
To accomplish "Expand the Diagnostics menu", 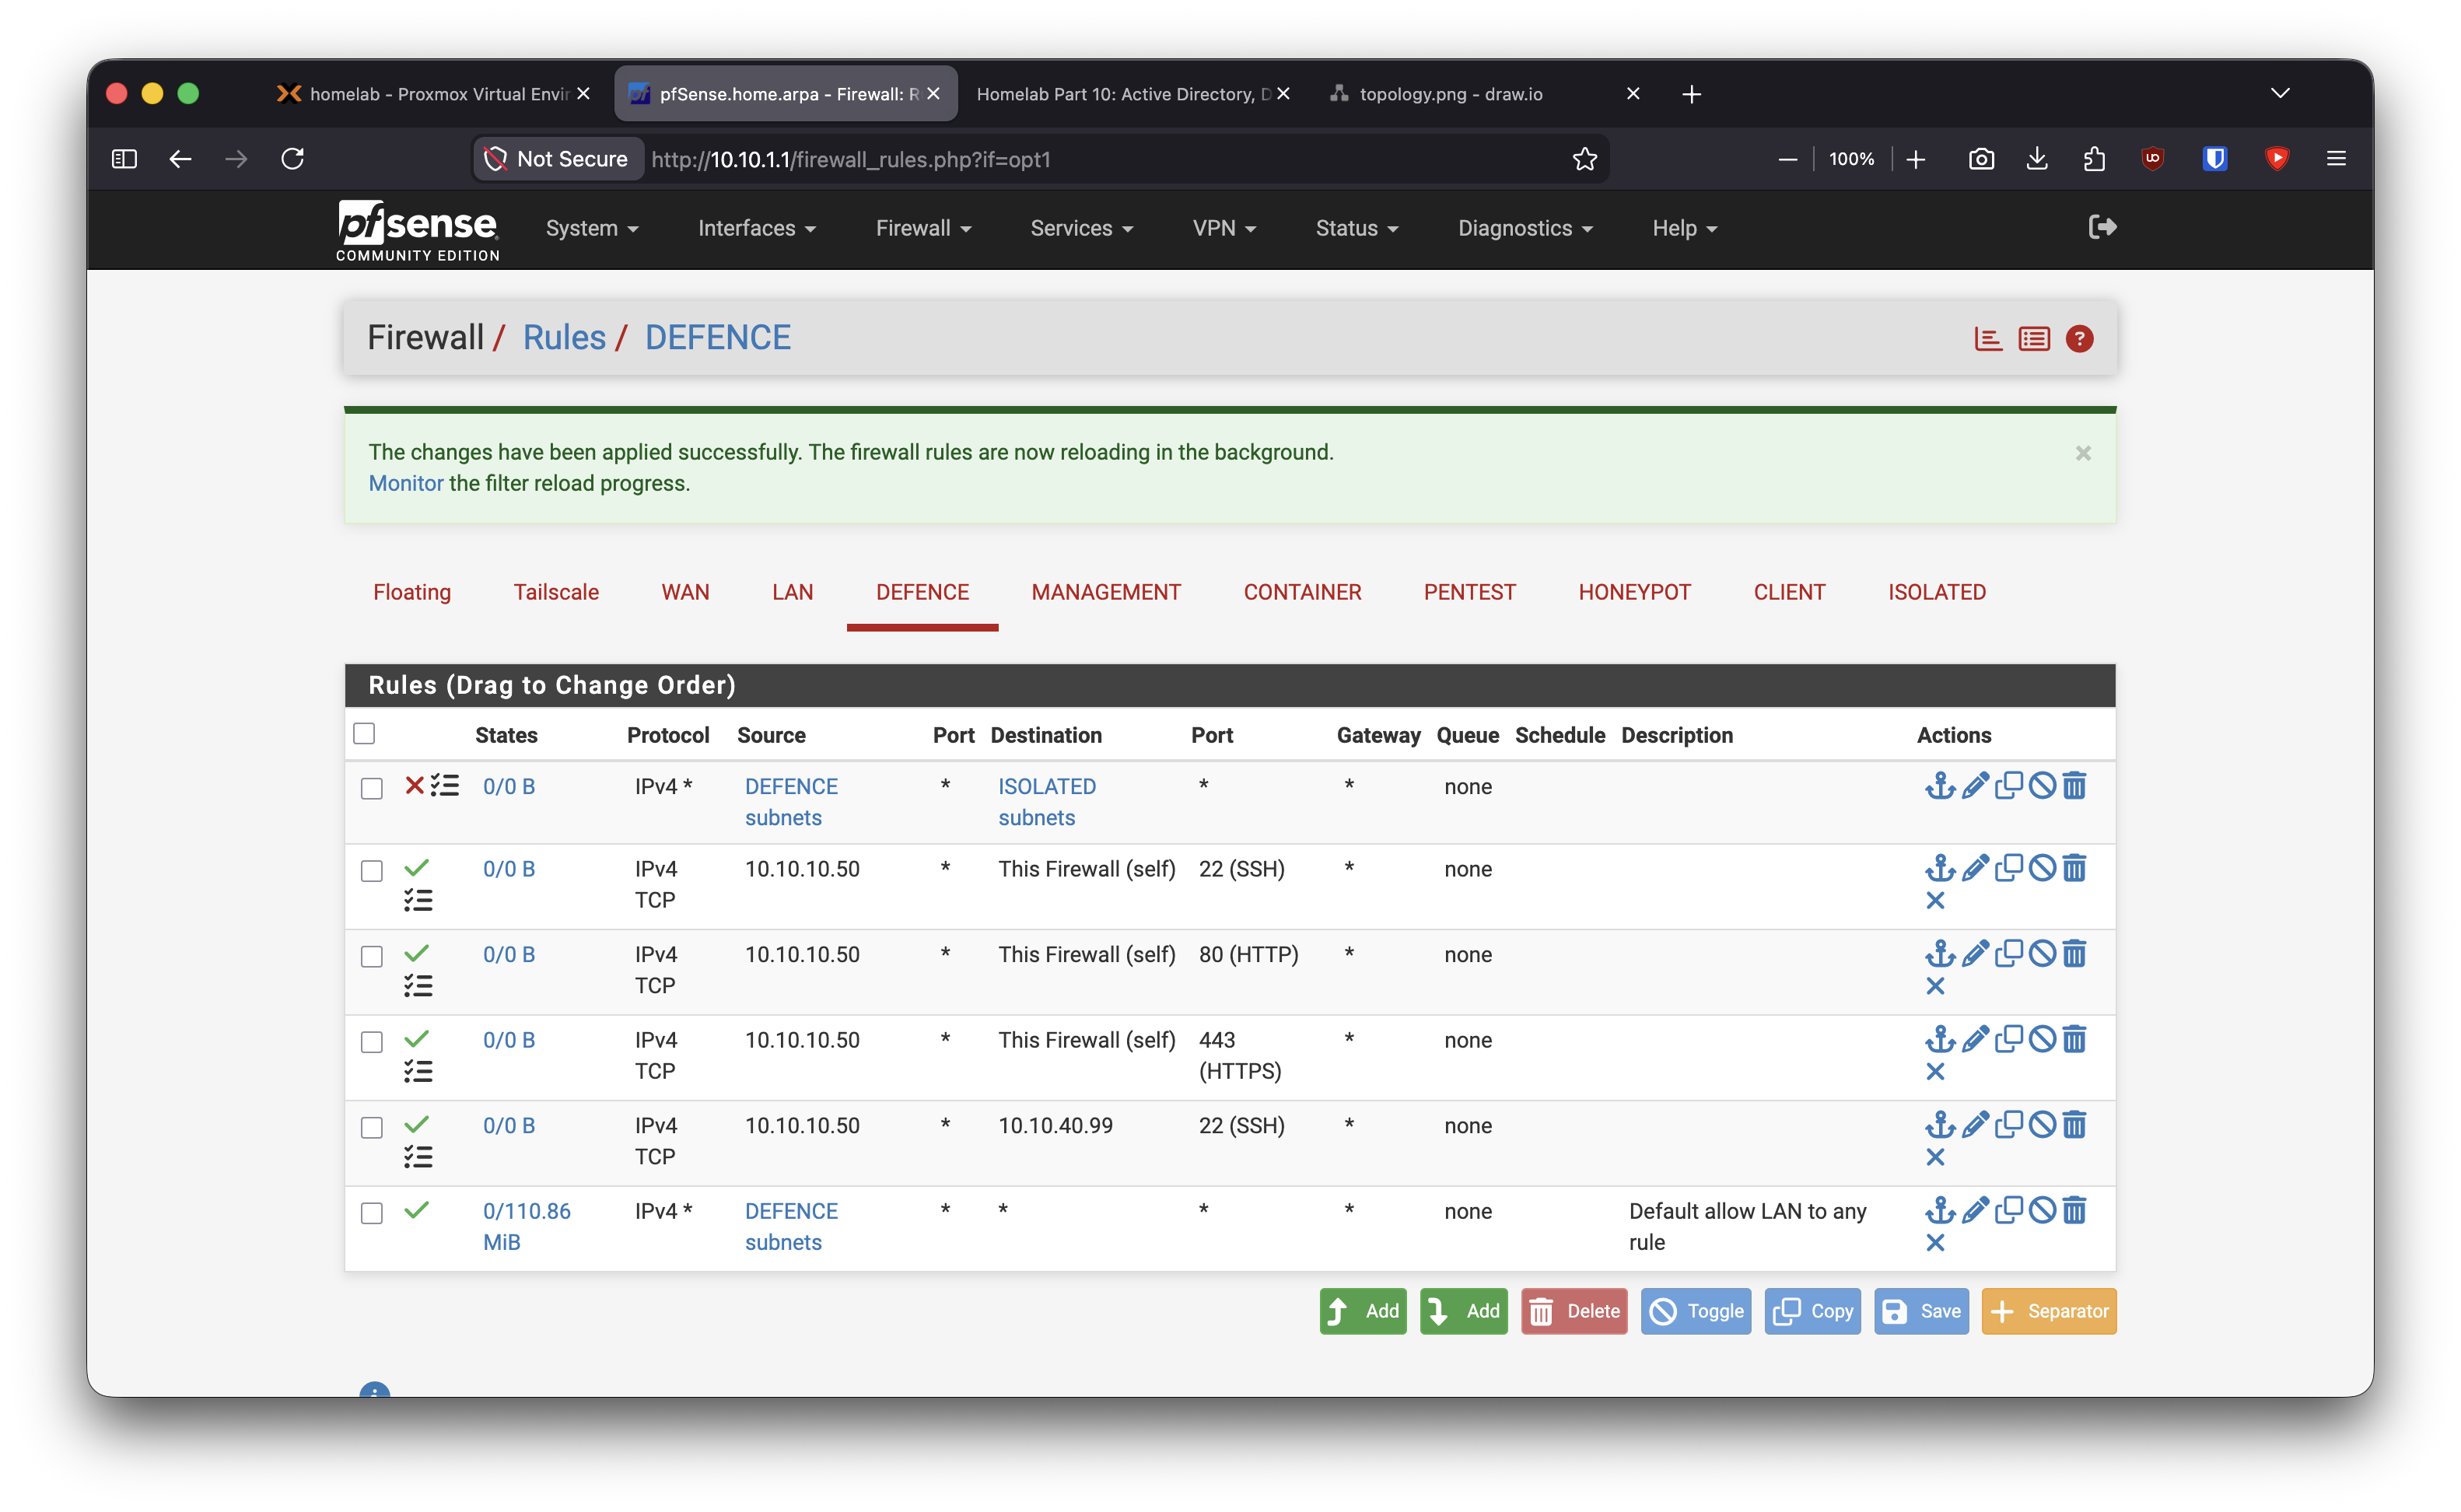I will point(1524,228).
